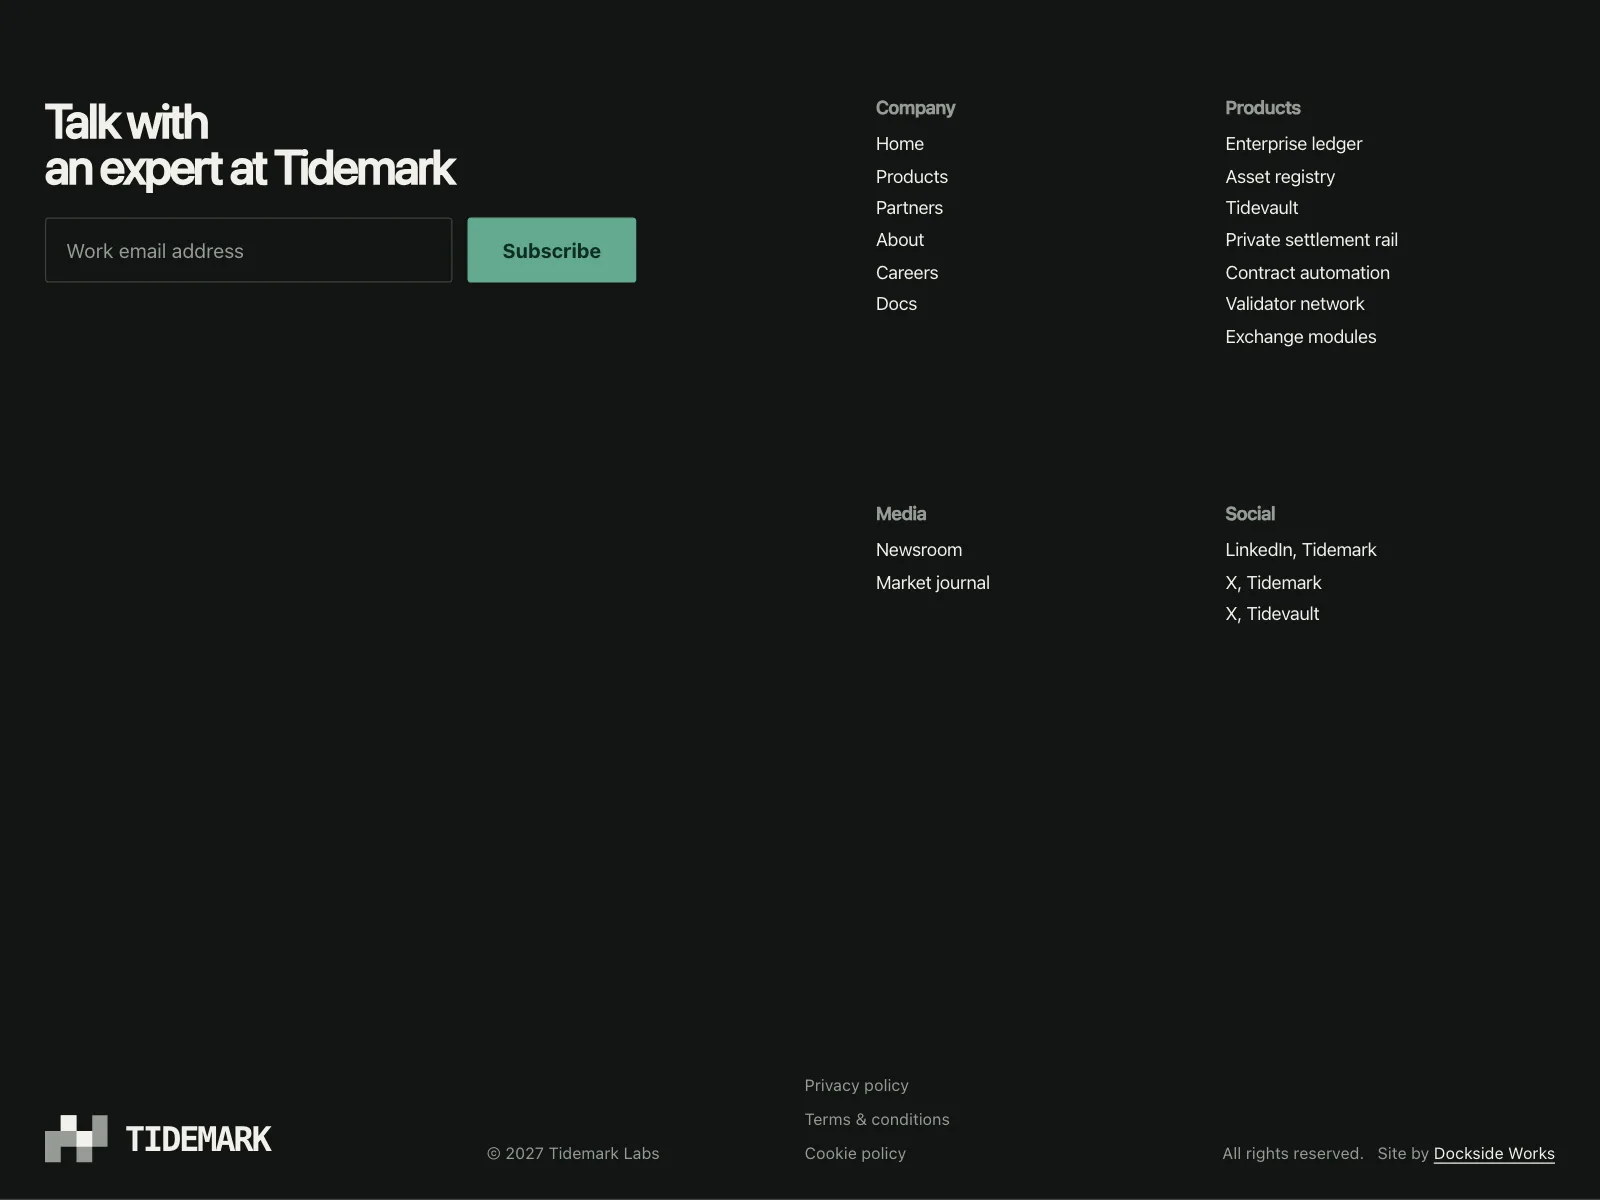Click the TIDEMARK wordmark text

(x=198, y=1139)
